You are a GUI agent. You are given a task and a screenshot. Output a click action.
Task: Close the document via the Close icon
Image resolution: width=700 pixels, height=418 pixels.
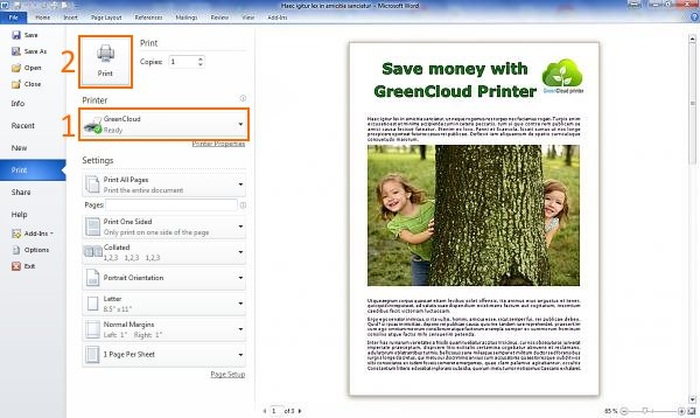(x=16, y=84)
